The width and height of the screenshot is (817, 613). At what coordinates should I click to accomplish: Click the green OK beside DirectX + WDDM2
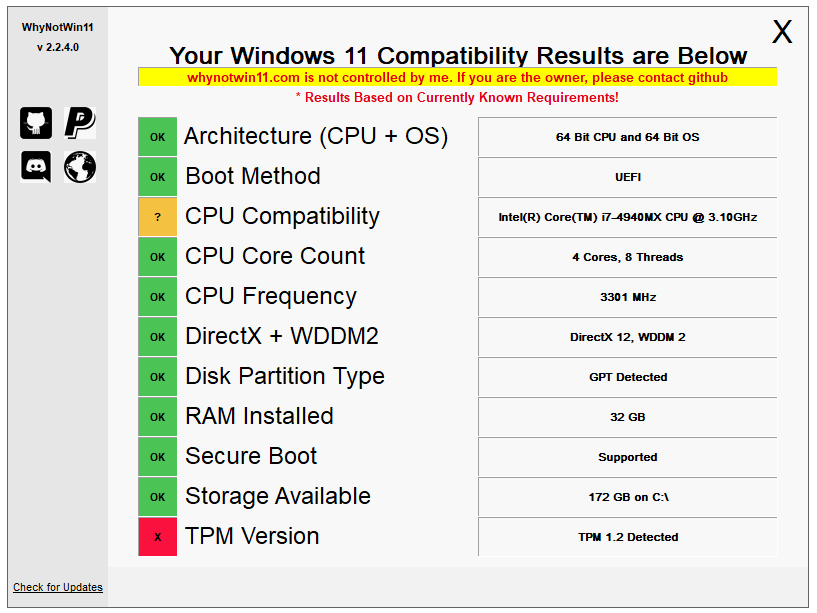pos(157,337)
